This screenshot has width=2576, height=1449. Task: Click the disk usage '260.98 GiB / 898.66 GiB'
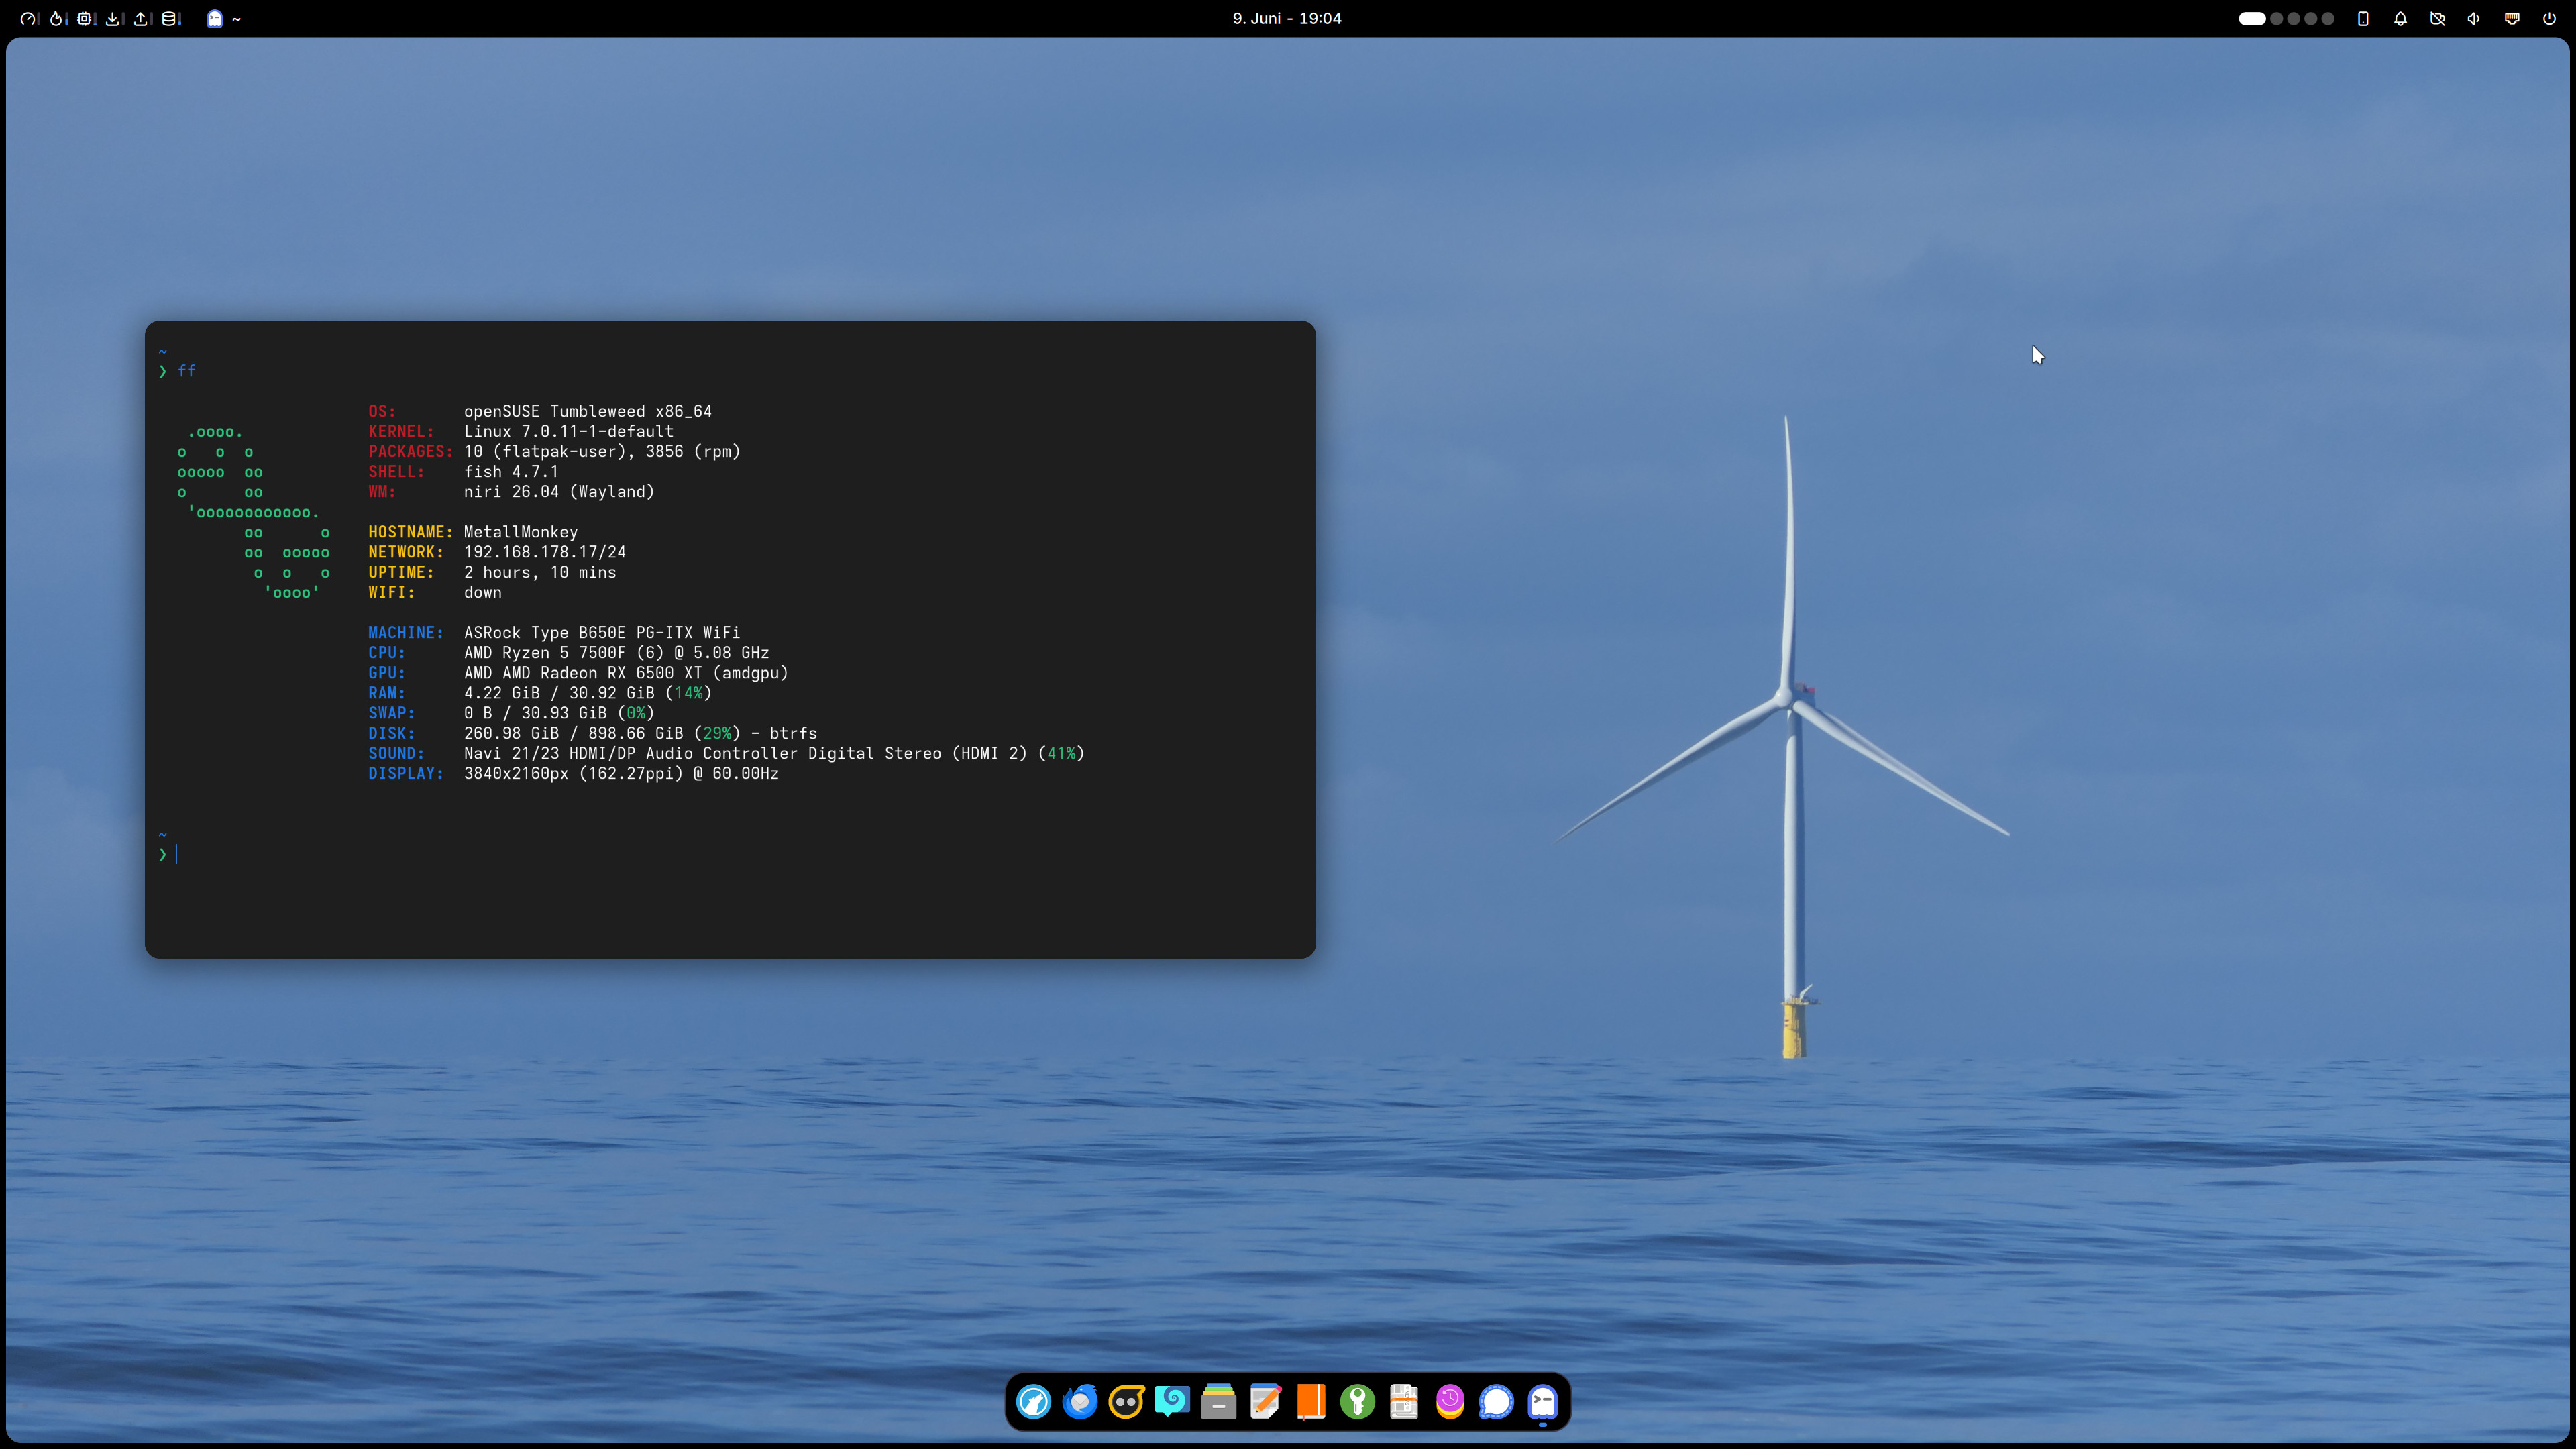point(574,733)
